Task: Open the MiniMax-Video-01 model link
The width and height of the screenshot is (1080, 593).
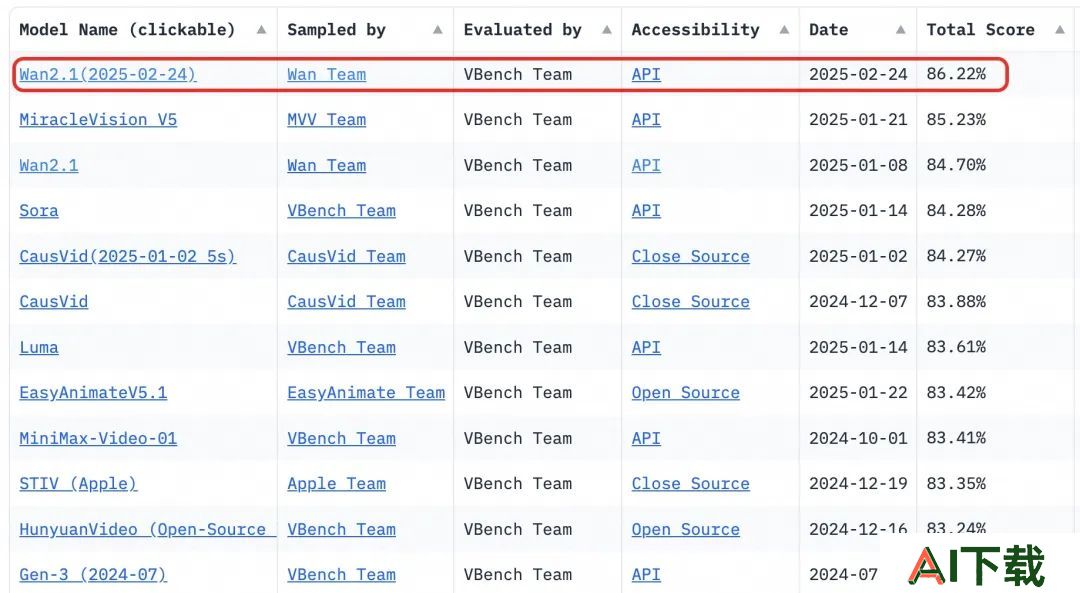Action: [x=98, y=438]
